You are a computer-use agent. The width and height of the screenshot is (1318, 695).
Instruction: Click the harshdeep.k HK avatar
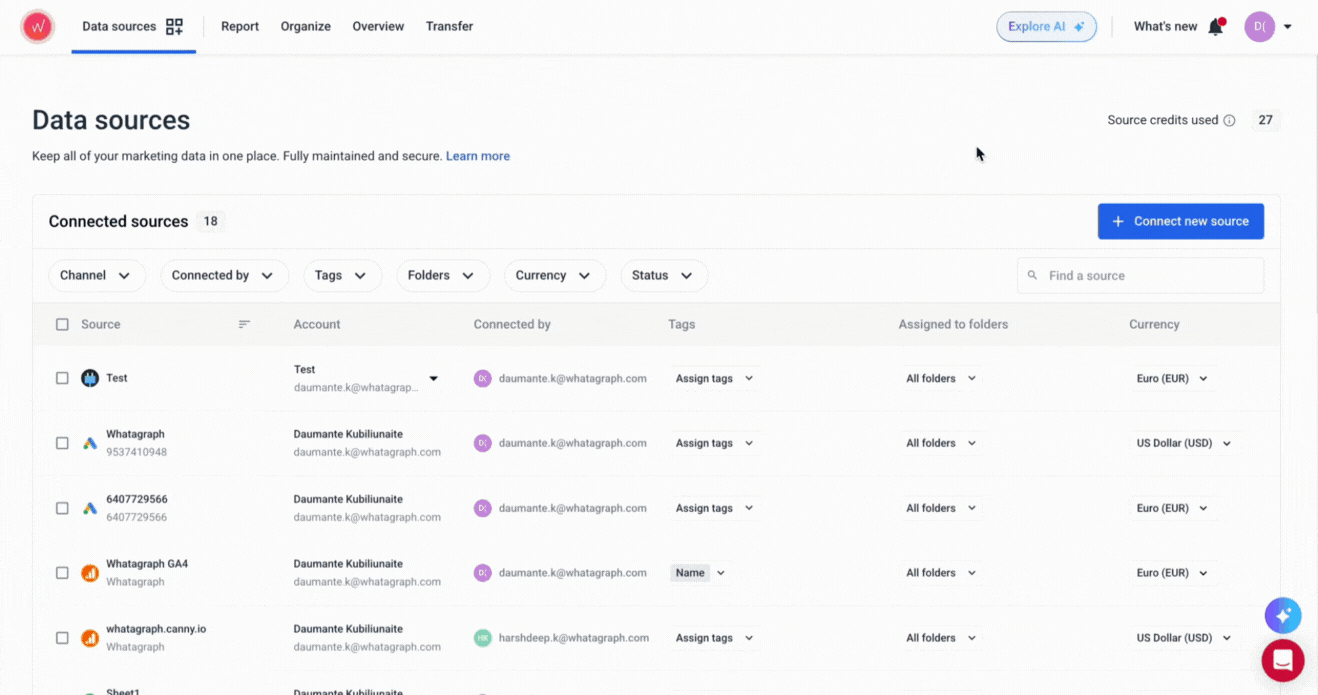pyautogui.click(x=483, y=638)
